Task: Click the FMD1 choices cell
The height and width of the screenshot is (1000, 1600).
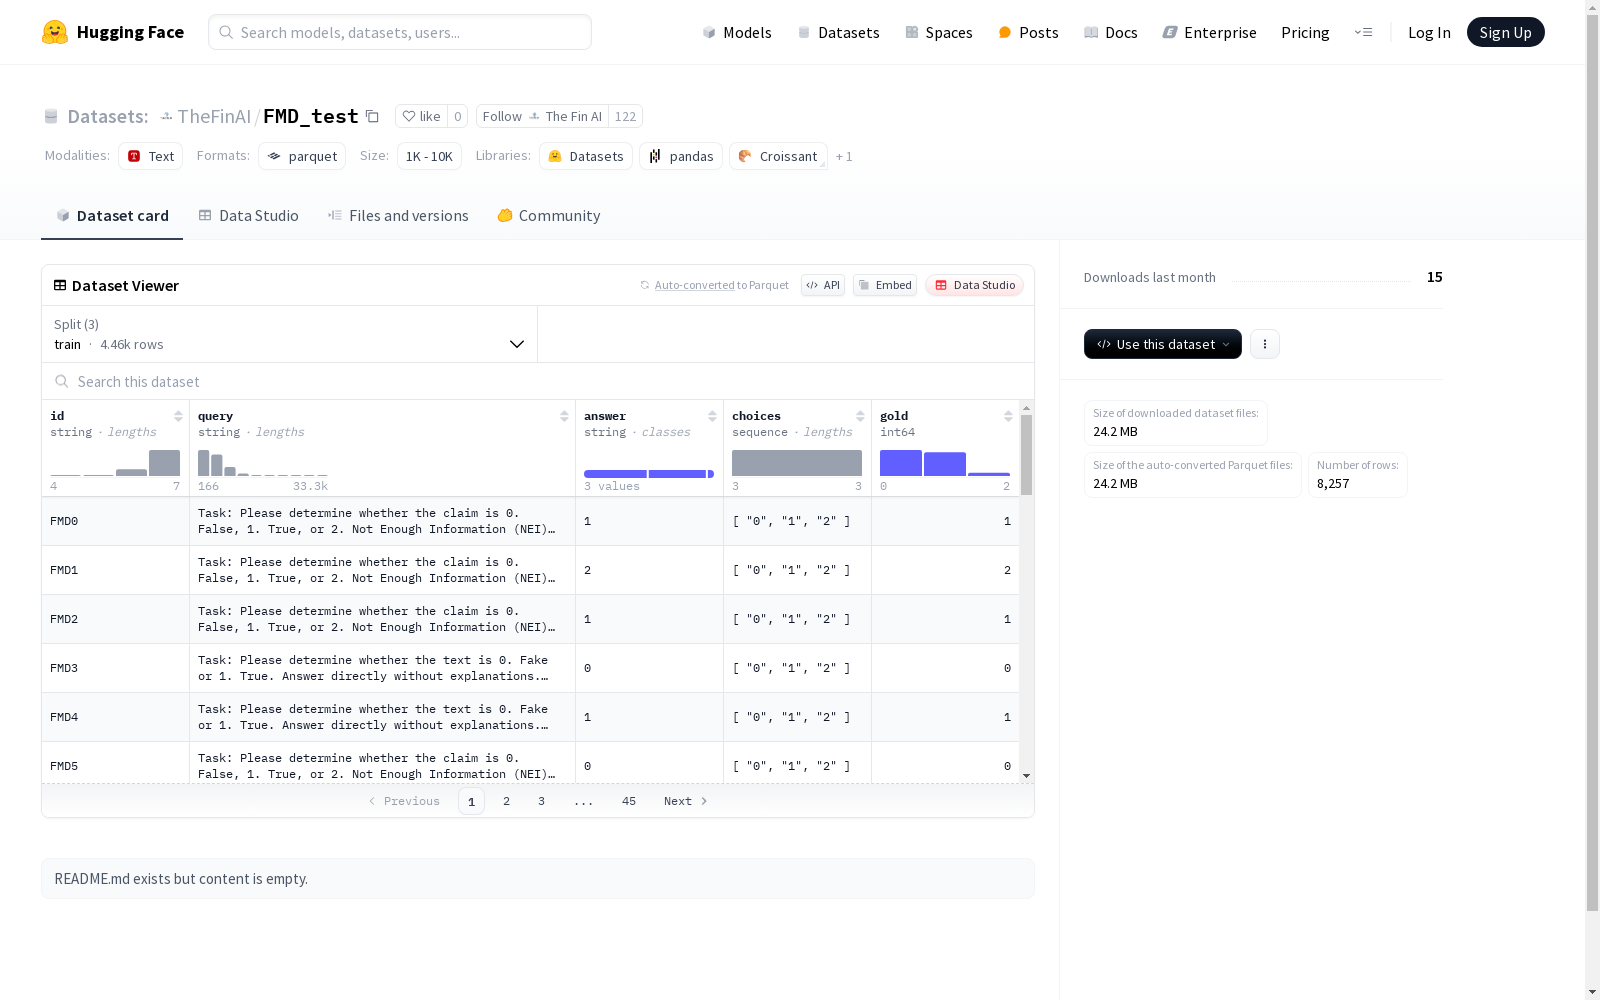Action: [x=798, y=570]
